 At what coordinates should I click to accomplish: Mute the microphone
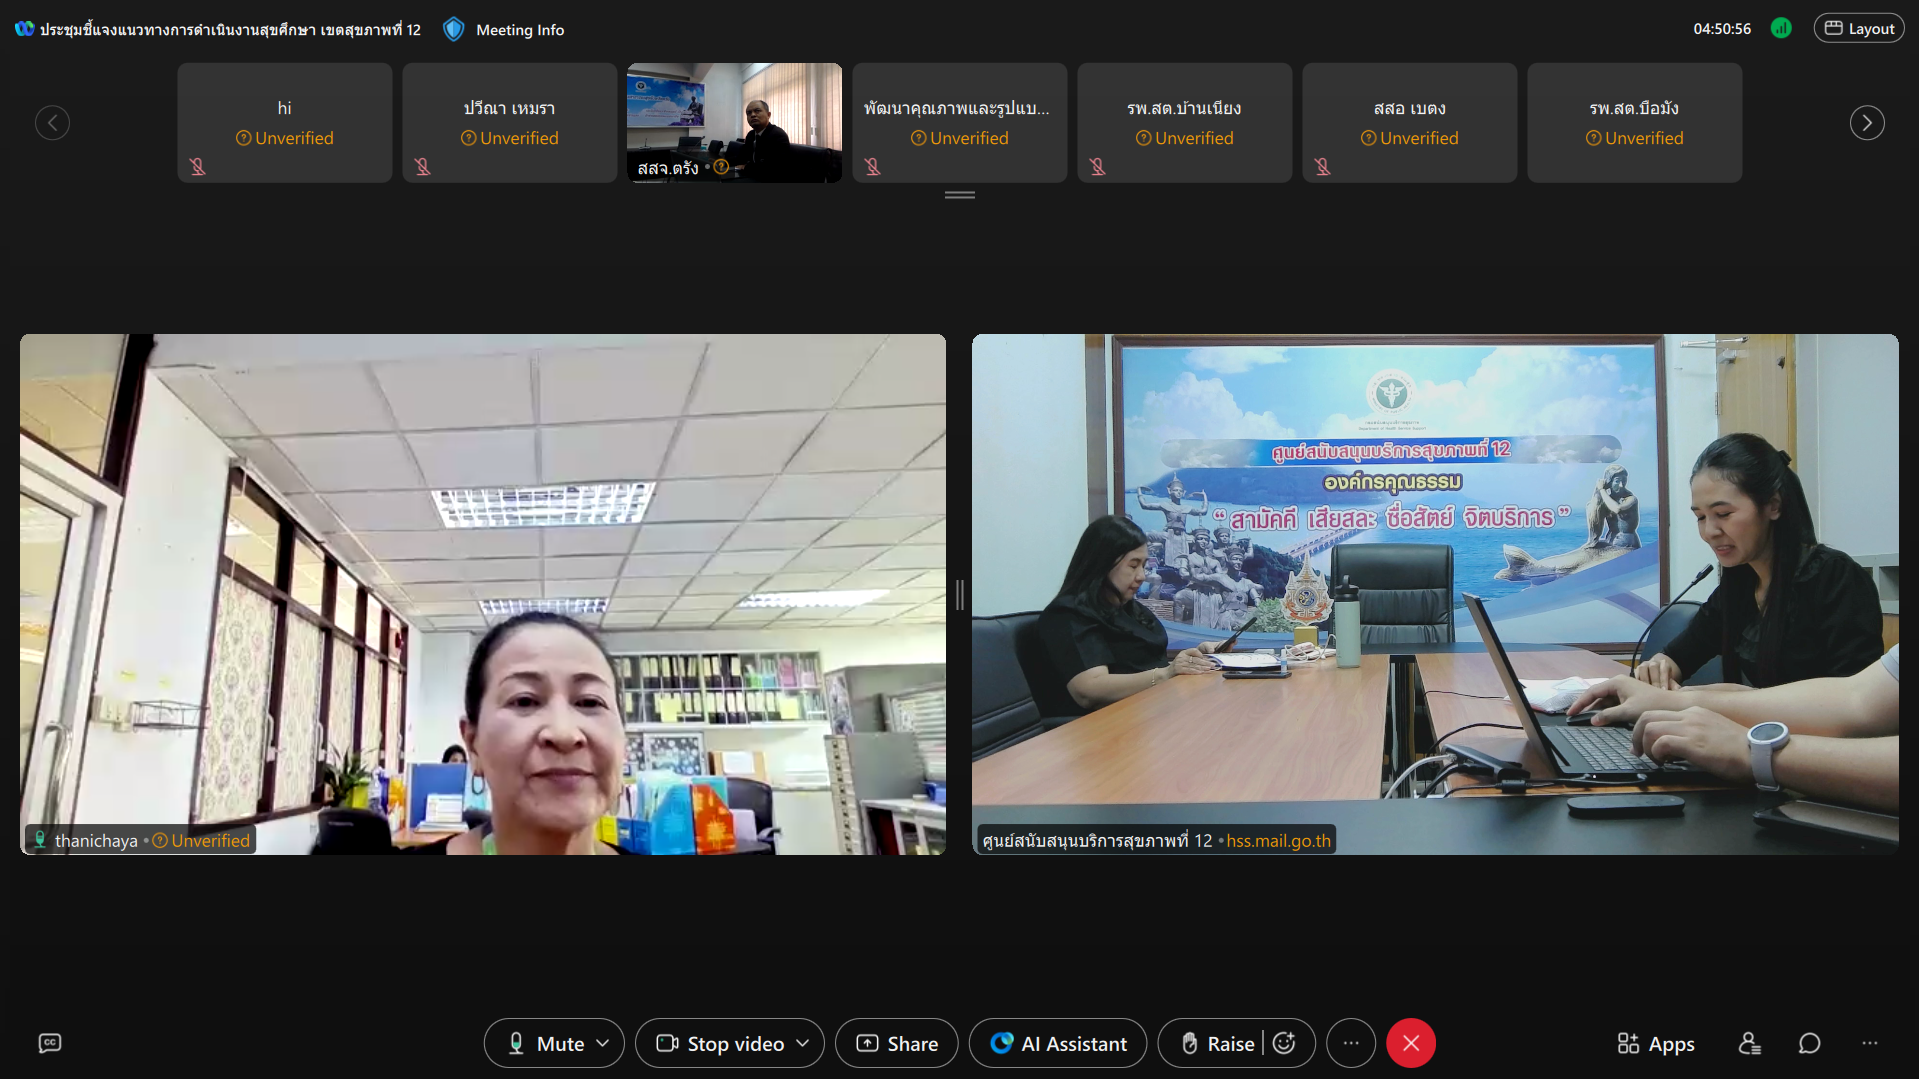pyautogui.click(x=545, y=1043)
